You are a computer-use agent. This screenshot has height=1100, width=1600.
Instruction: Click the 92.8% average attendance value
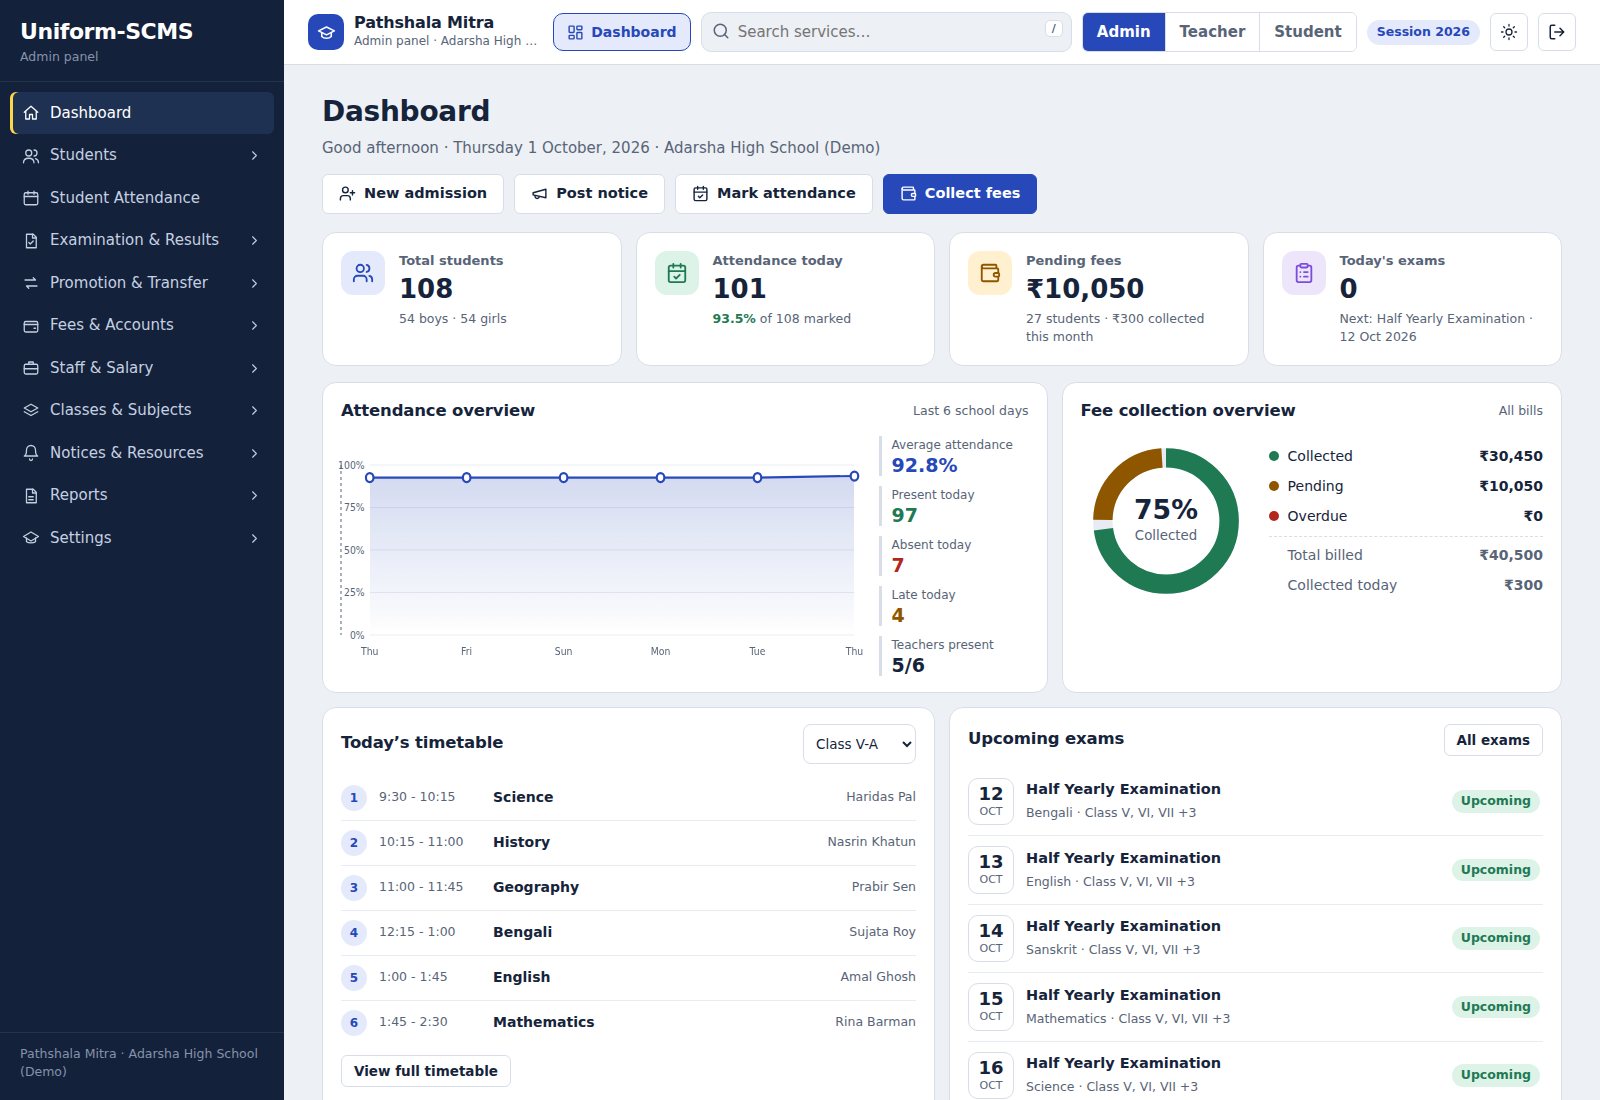[x=924, y=465]
